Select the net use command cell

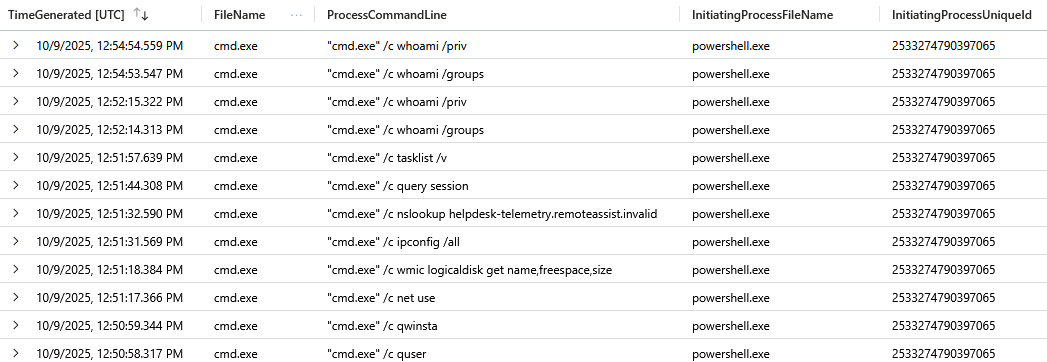382,298
